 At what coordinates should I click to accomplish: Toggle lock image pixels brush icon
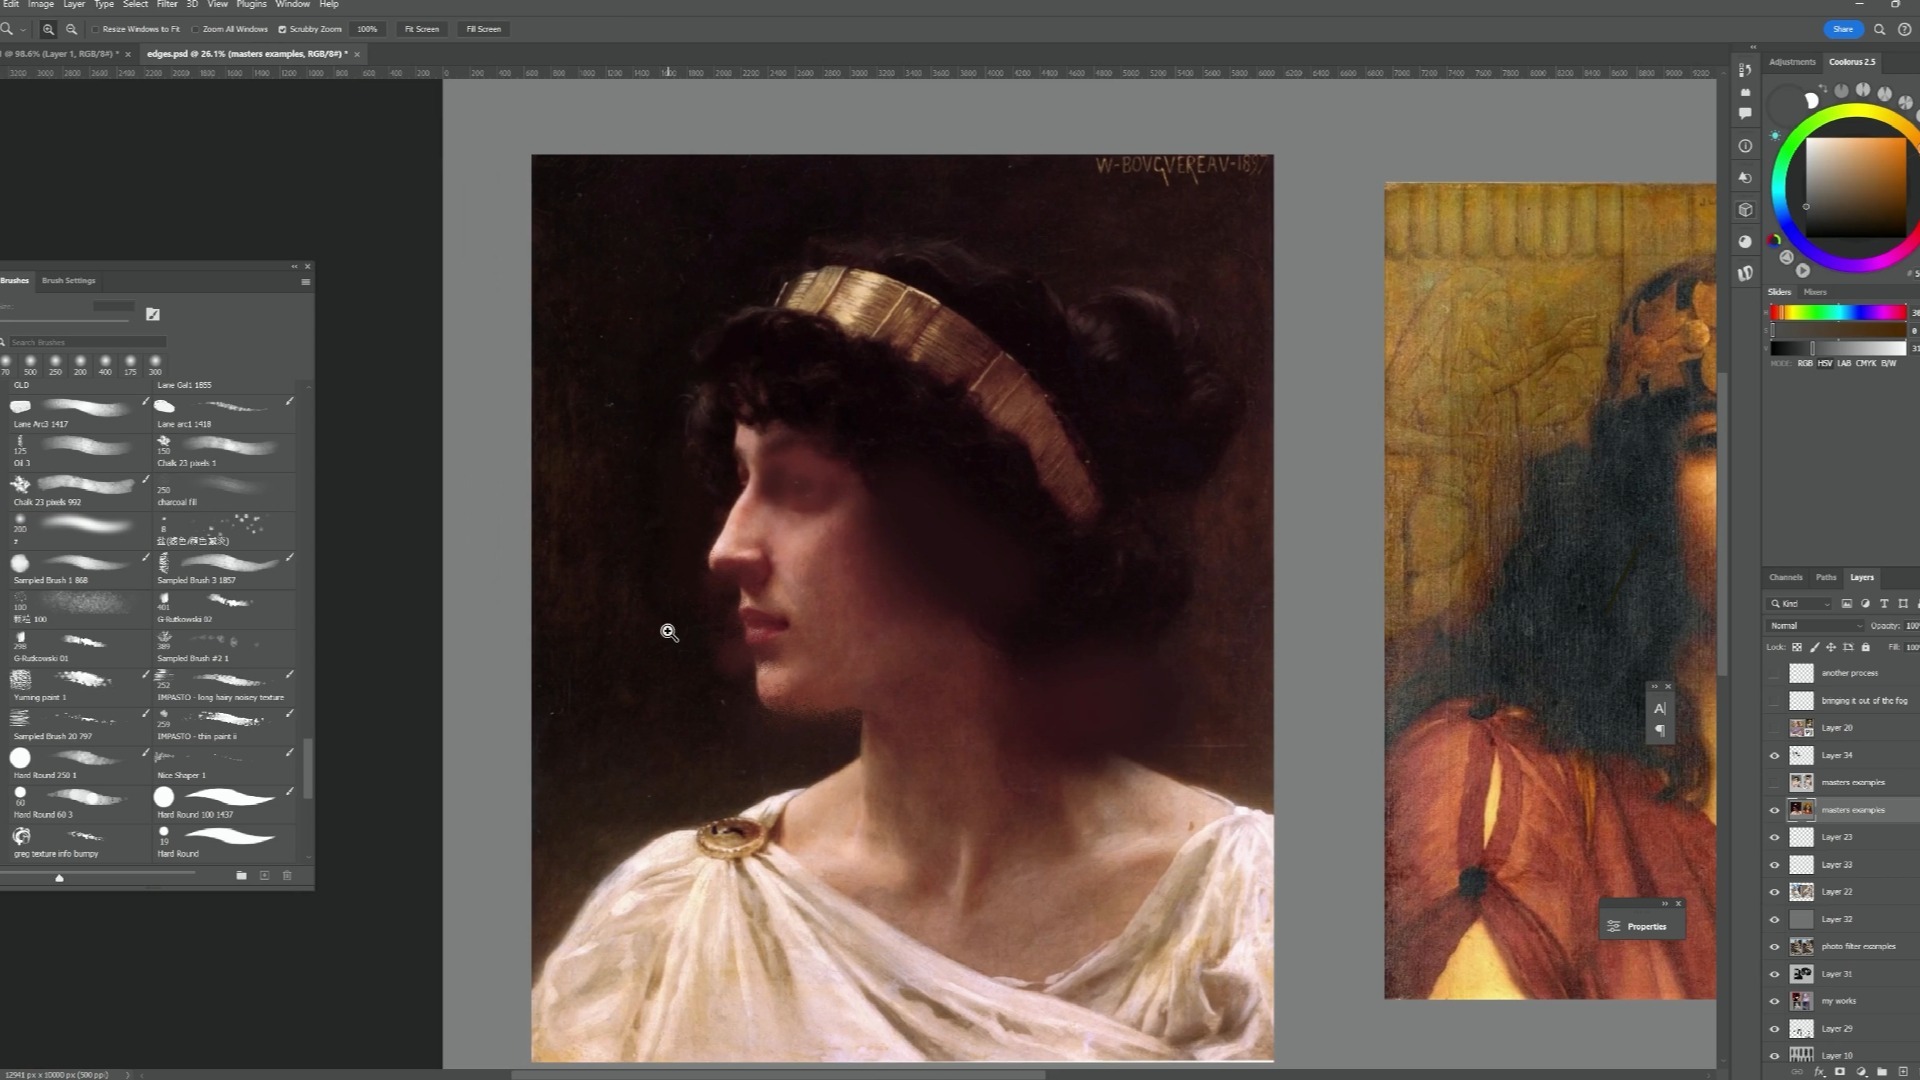[x=1814, y=647]
